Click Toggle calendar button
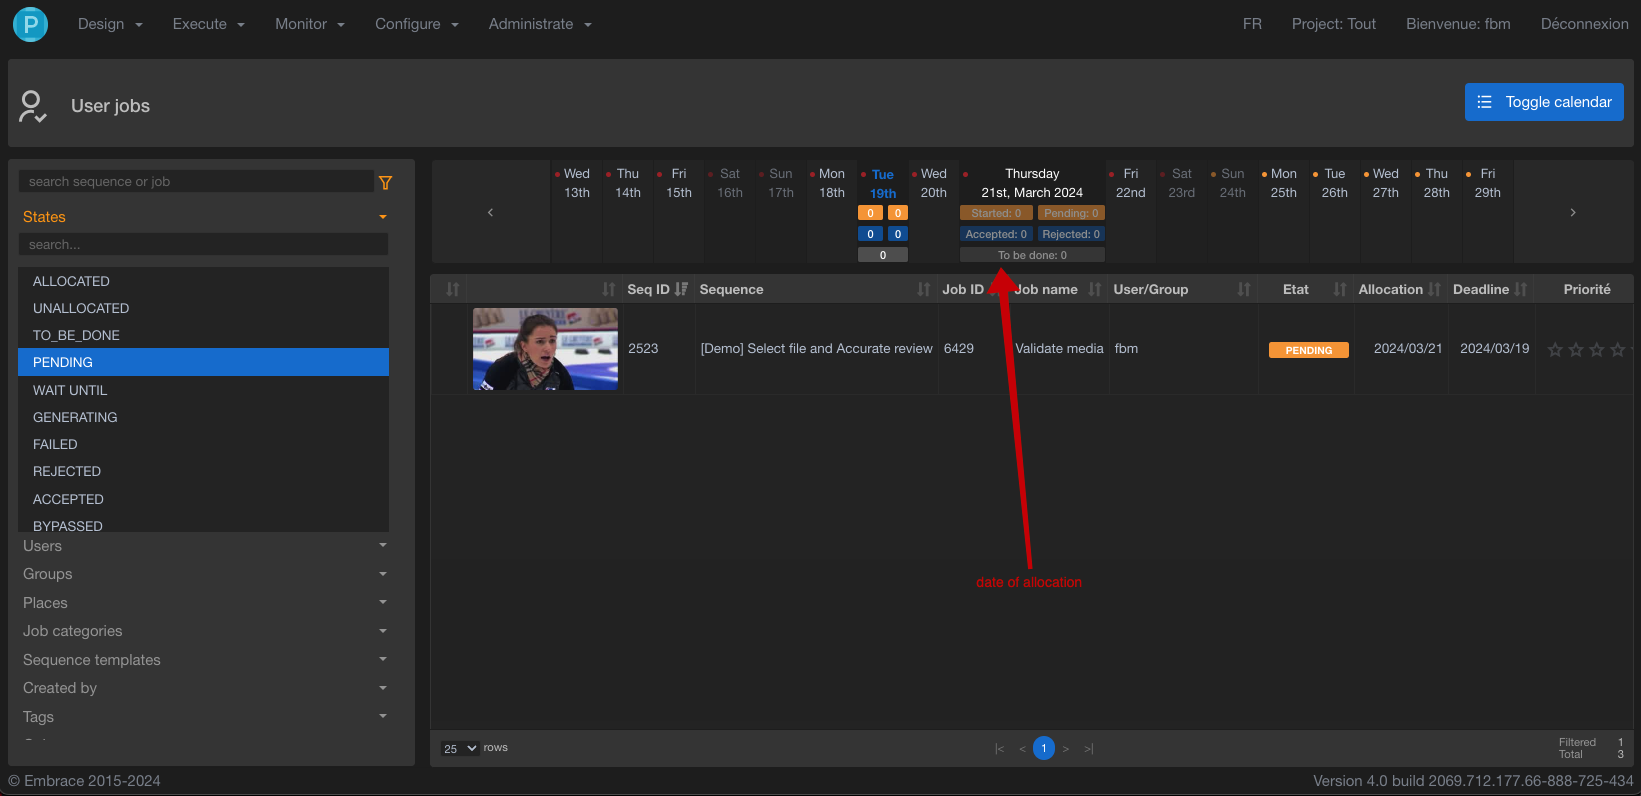 [x=1544, y=102]
